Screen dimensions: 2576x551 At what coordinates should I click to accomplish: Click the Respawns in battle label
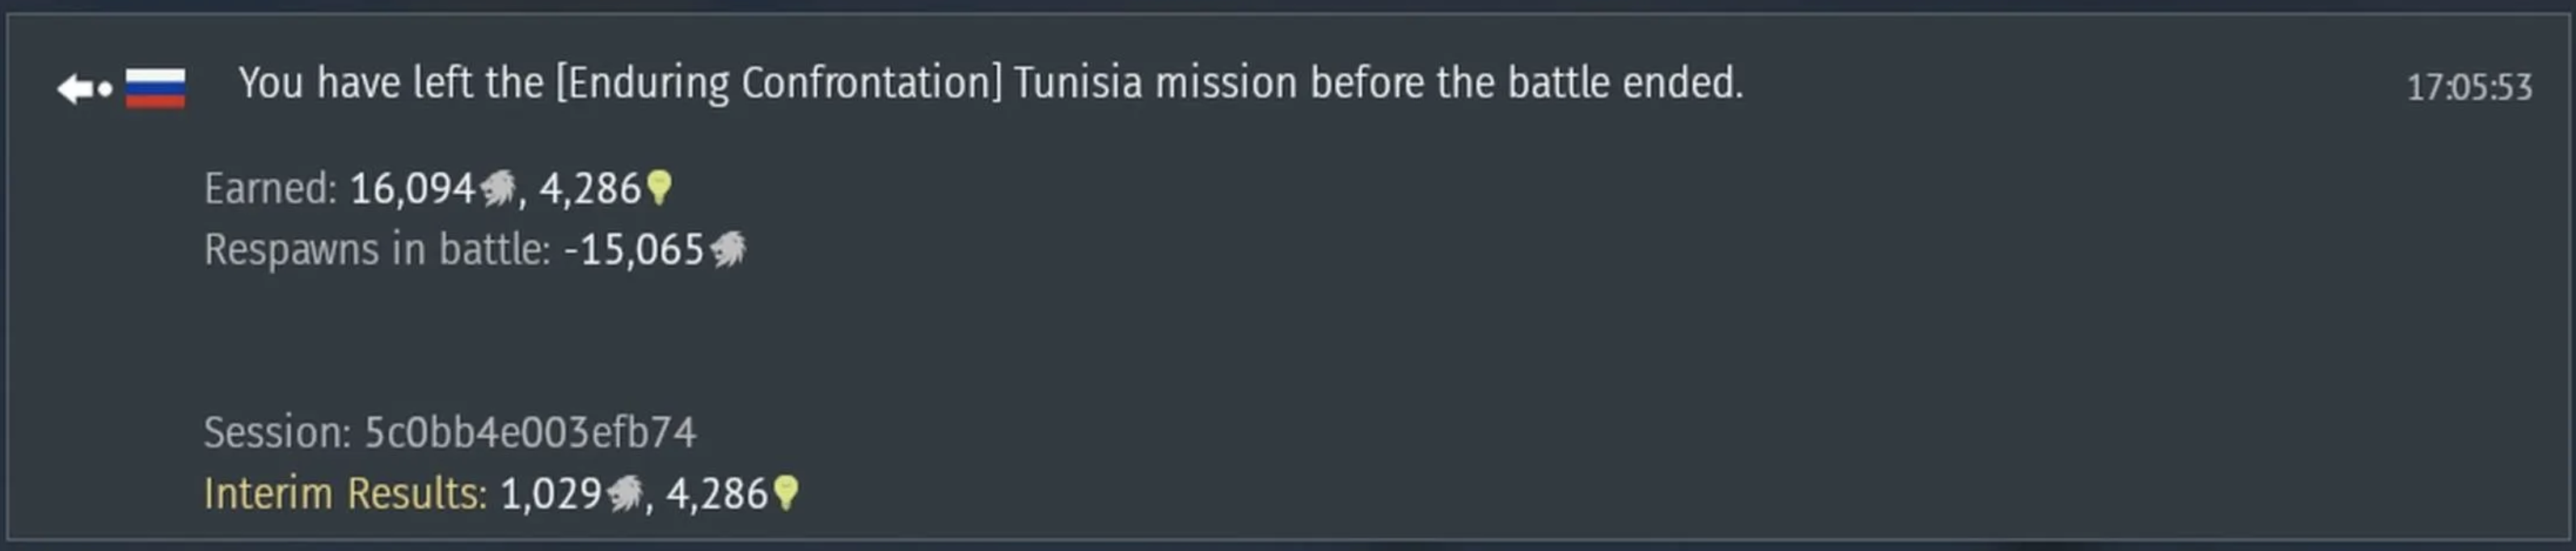point(377,250)
